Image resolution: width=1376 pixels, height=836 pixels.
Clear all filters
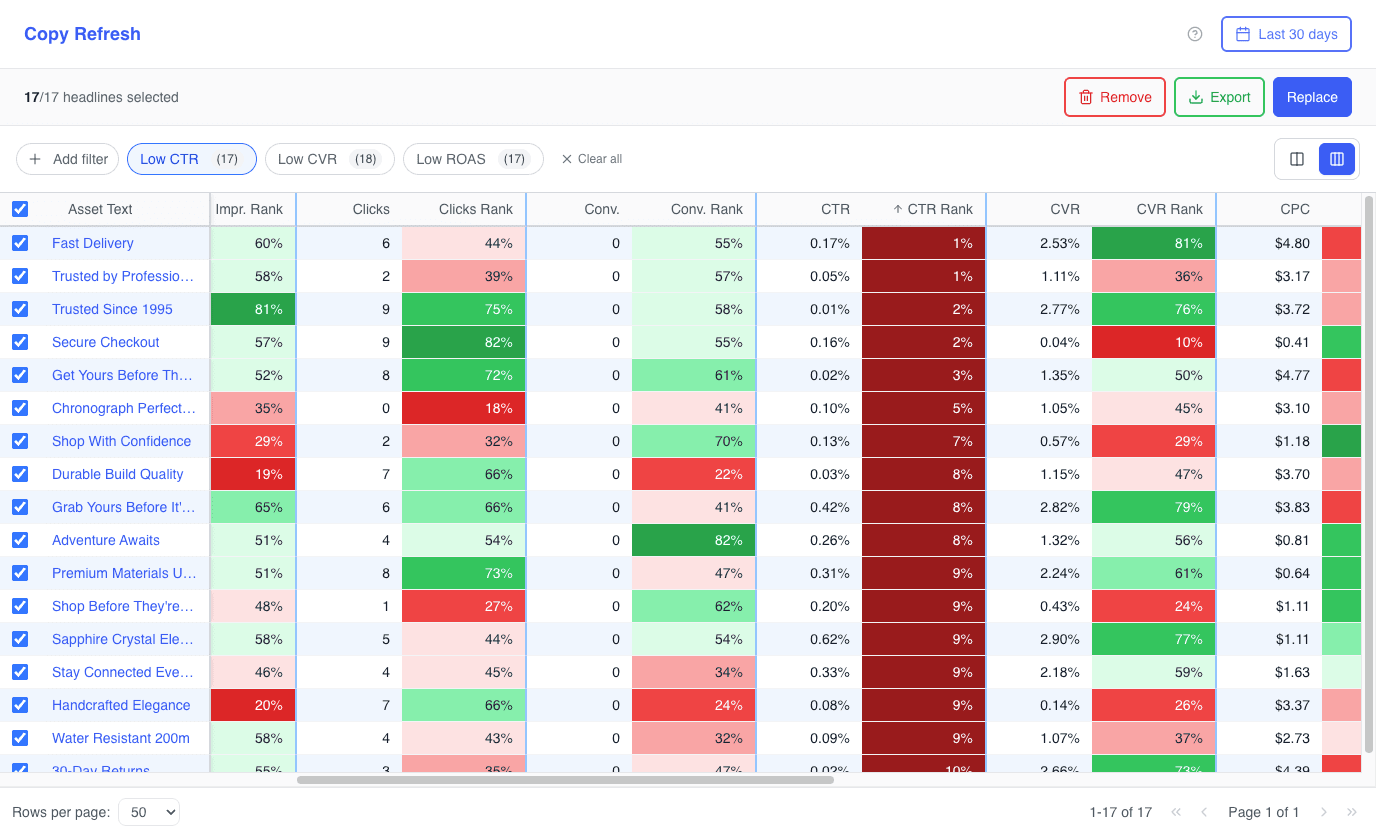coord(591,159)
